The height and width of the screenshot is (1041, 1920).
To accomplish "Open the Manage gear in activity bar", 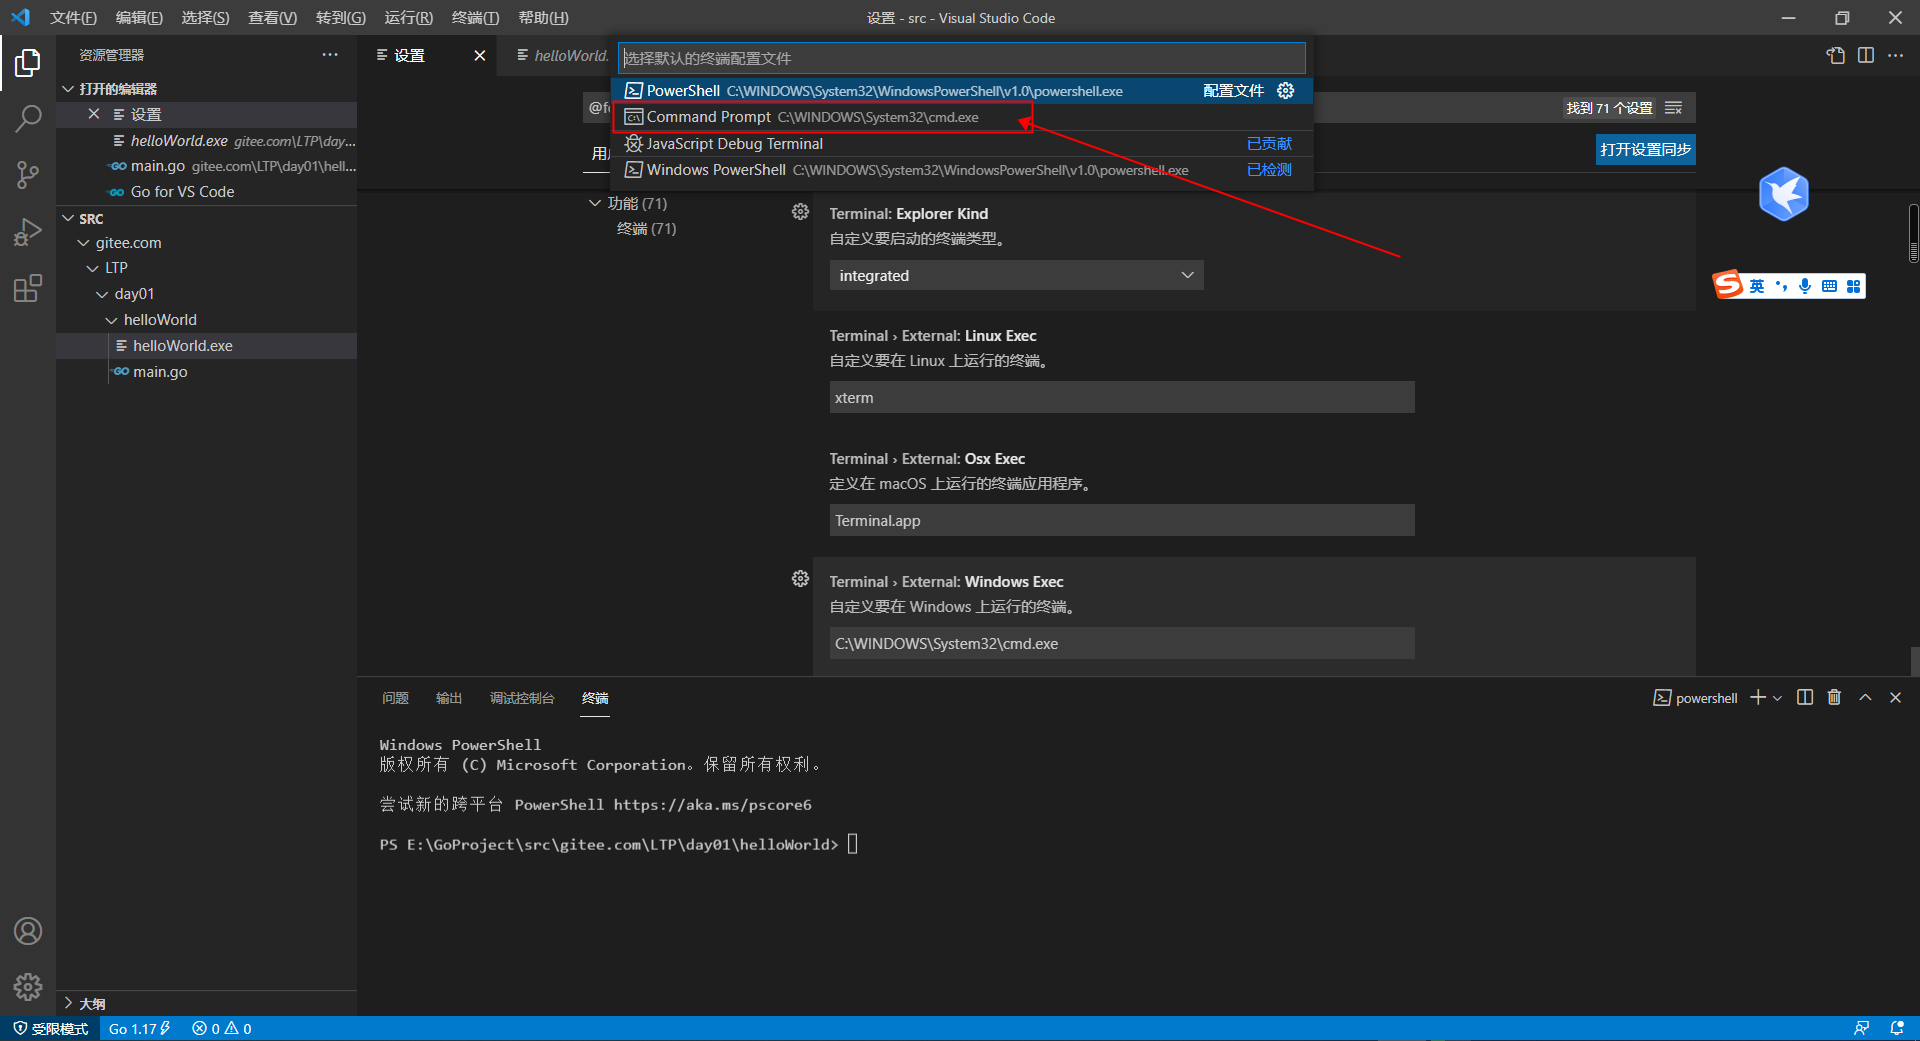I will pyautogui.click(x=28, y=987).
